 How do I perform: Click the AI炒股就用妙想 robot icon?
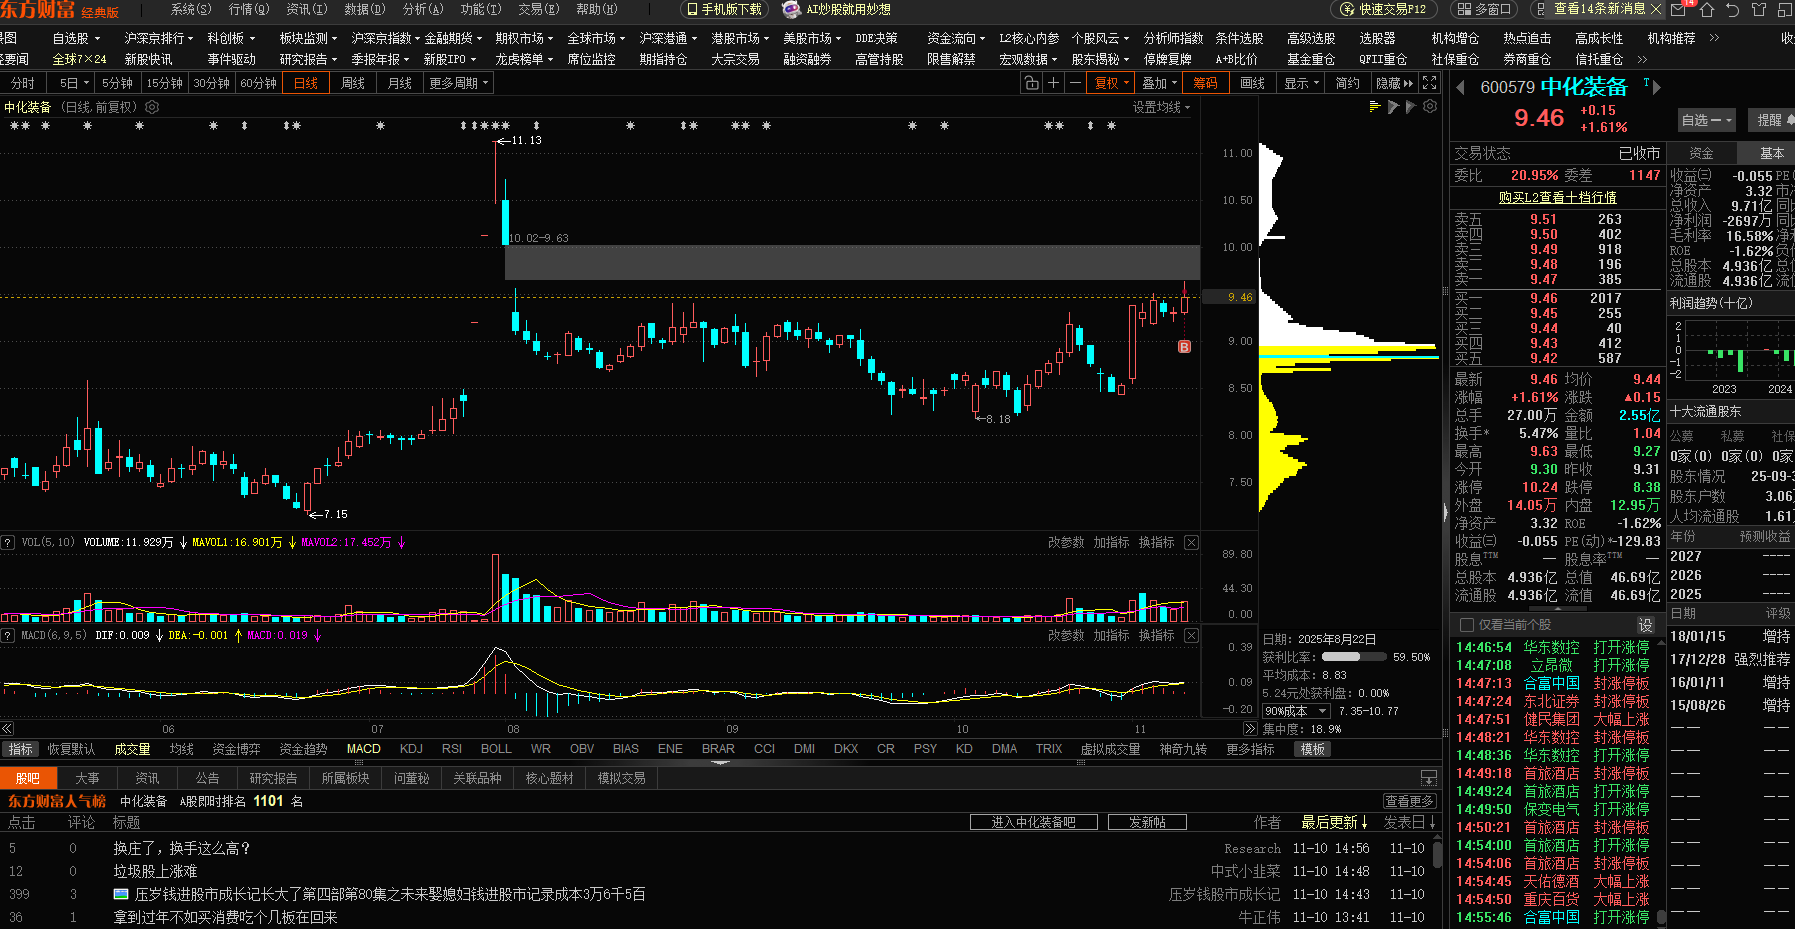(791, 9)
